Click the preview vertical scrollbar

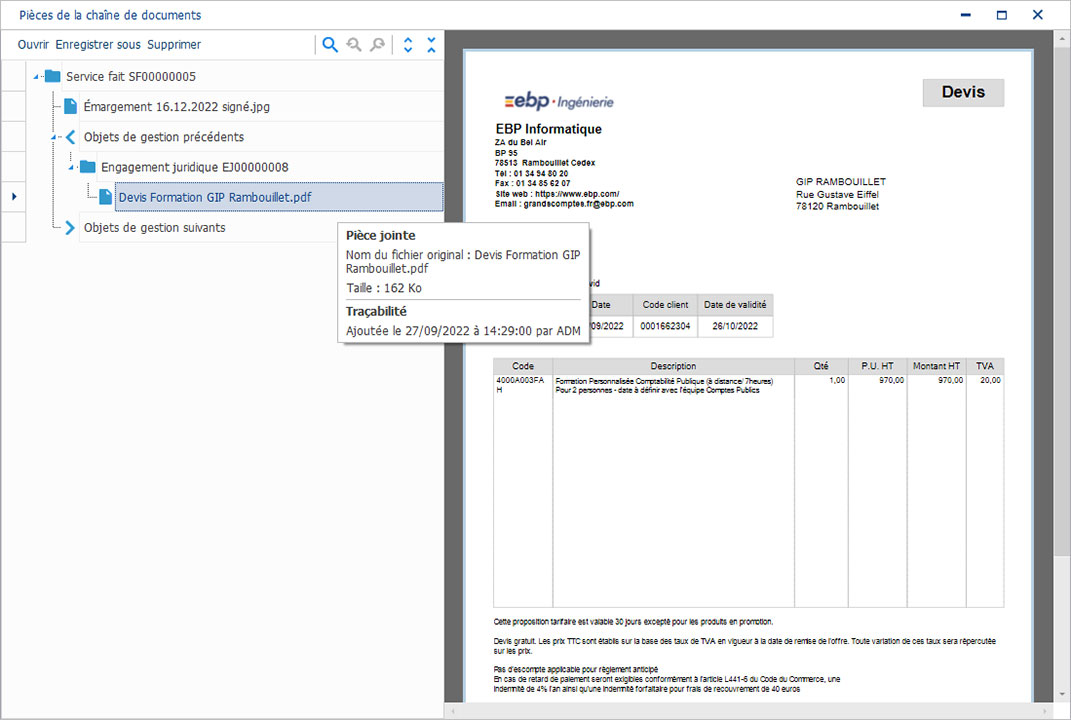[1062, 368]
